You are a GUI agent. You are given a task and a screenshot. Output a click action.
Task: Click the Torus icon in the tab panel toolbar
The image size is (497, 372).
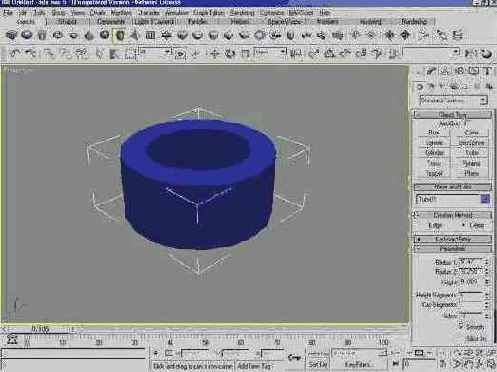(58, 35)
